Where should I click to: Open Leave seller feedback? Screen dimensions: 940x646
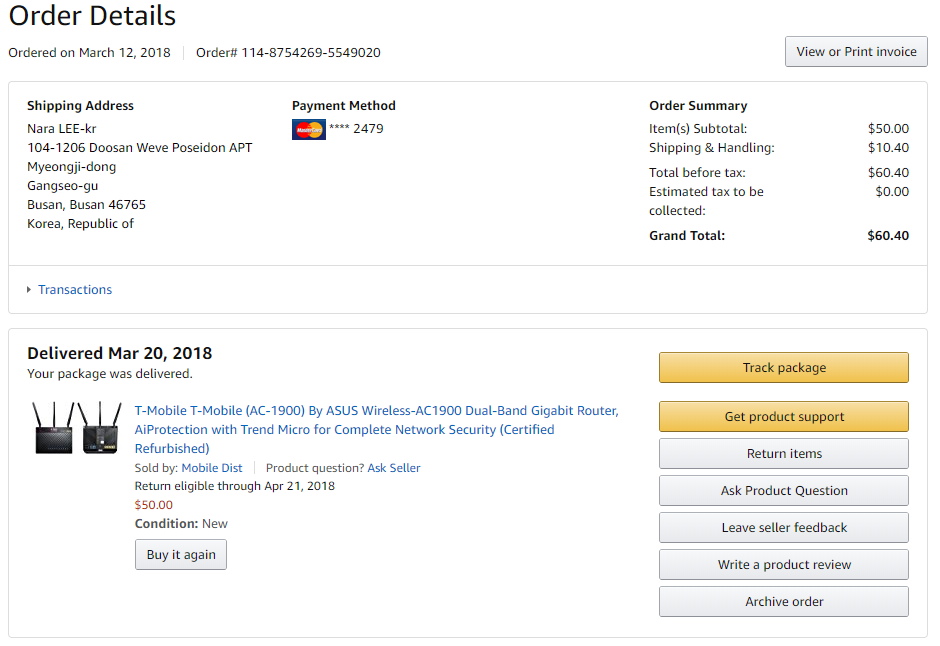[x=784, y=528]
